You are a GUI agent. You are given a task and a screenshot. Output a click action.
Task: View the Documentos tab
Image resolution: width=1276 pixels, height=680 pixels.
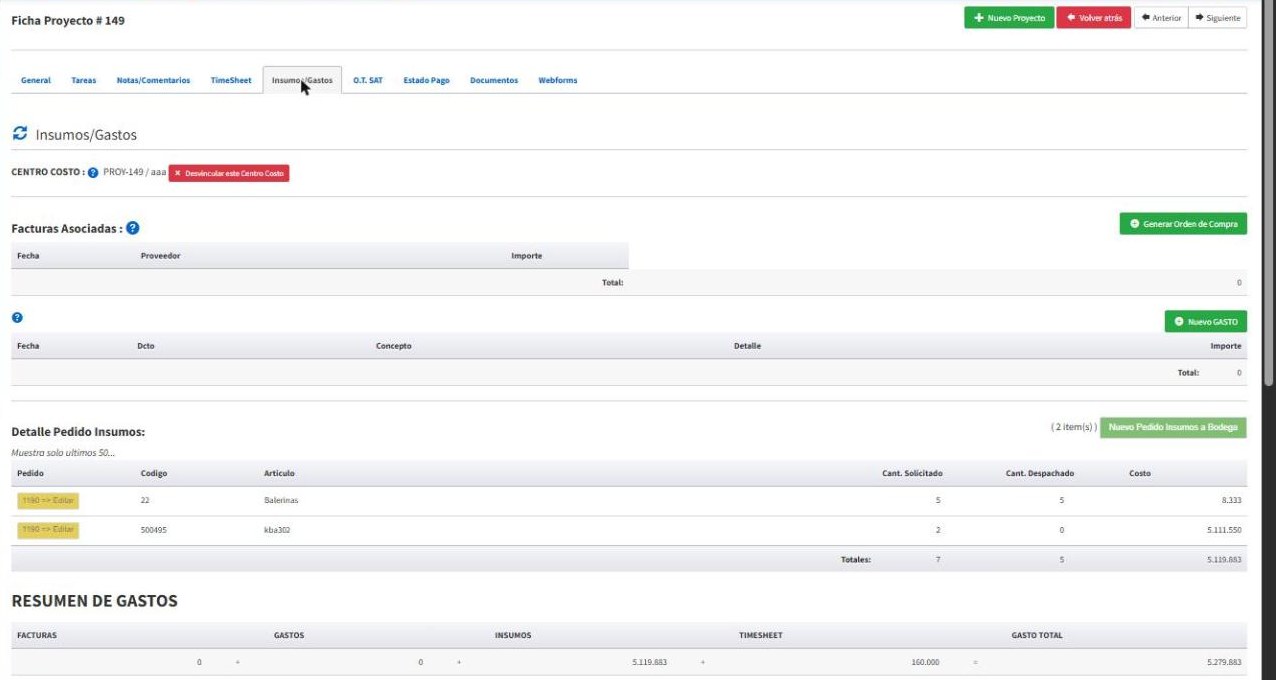[x=494, y=80]
